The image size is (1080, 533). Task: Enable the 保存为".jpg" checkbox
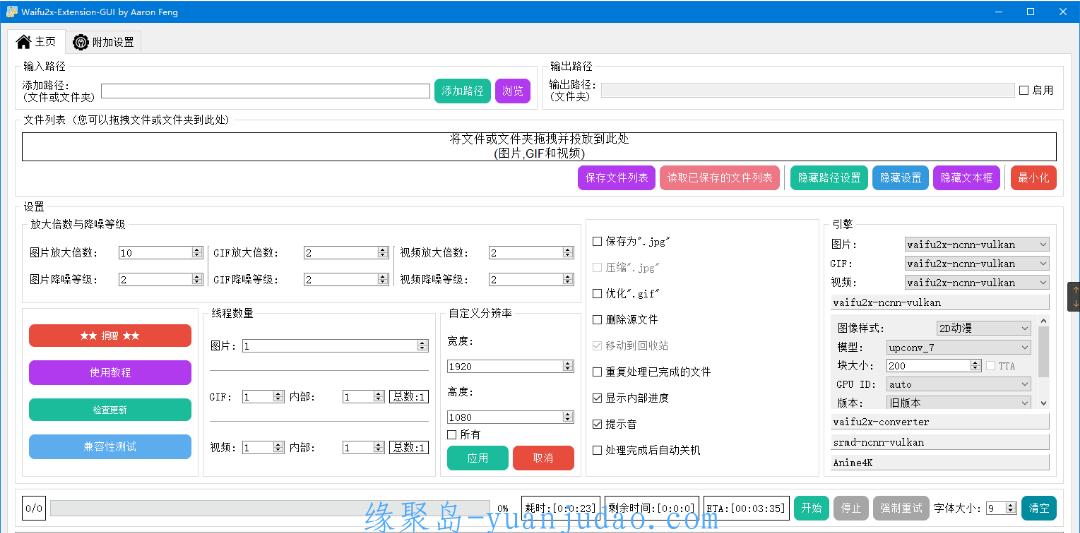[x=598, y=241]
